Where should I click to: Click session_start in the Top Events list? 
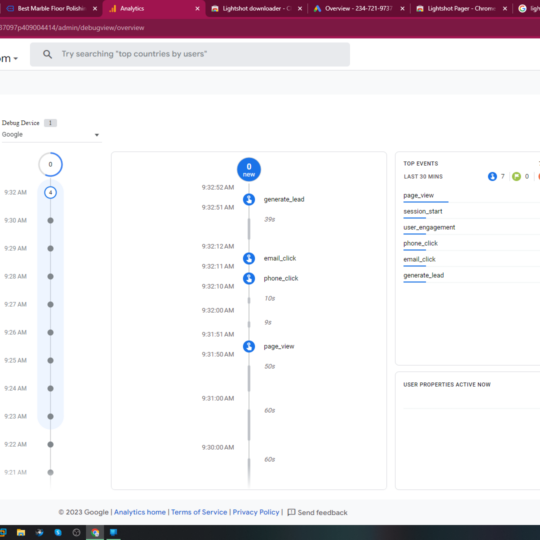click(423, 211)
